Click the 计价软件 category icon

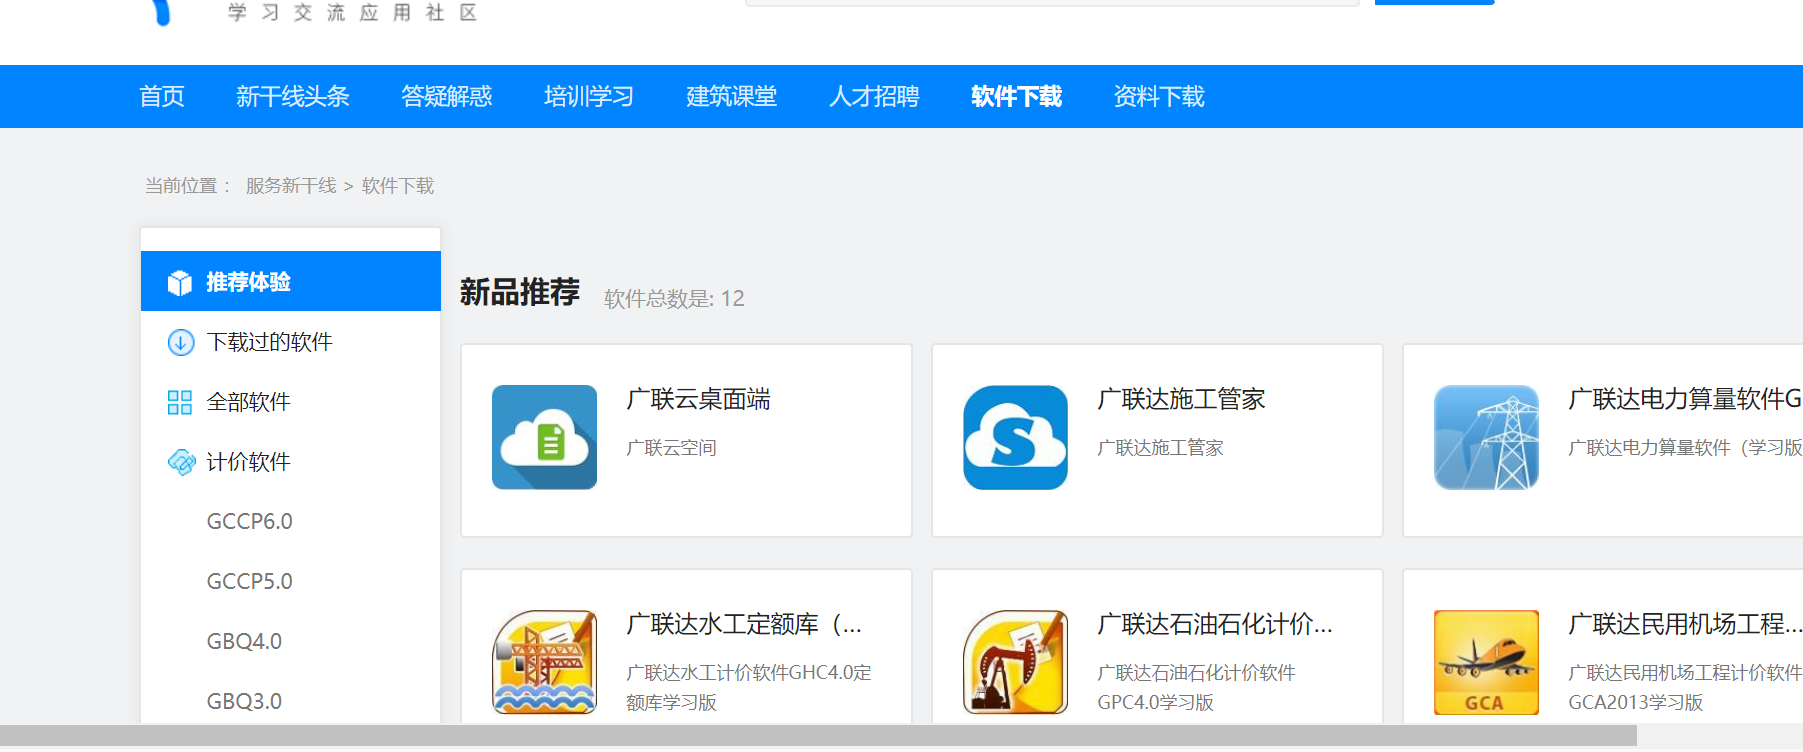pos(181,462)
